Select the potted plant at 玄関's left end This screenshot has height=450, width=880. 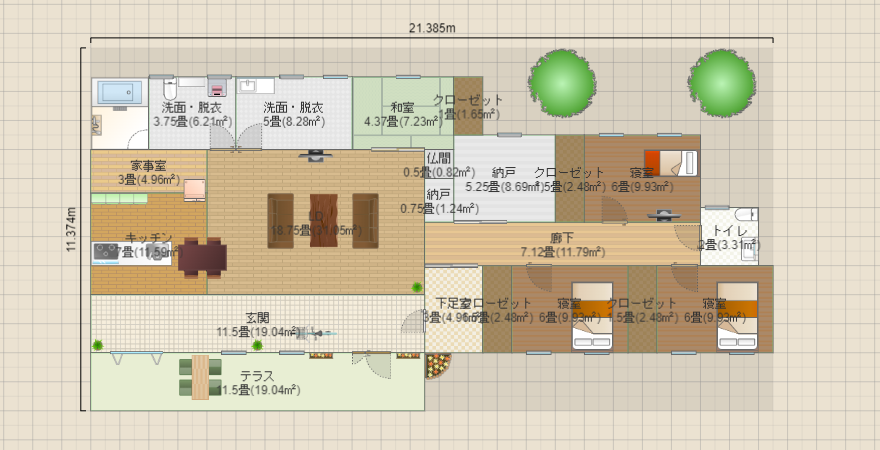(x=98, y=345)
